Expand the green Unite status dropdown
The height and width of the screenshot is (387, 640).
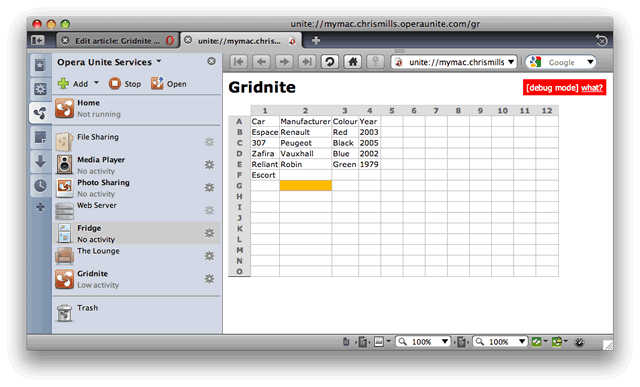(545, 341)
